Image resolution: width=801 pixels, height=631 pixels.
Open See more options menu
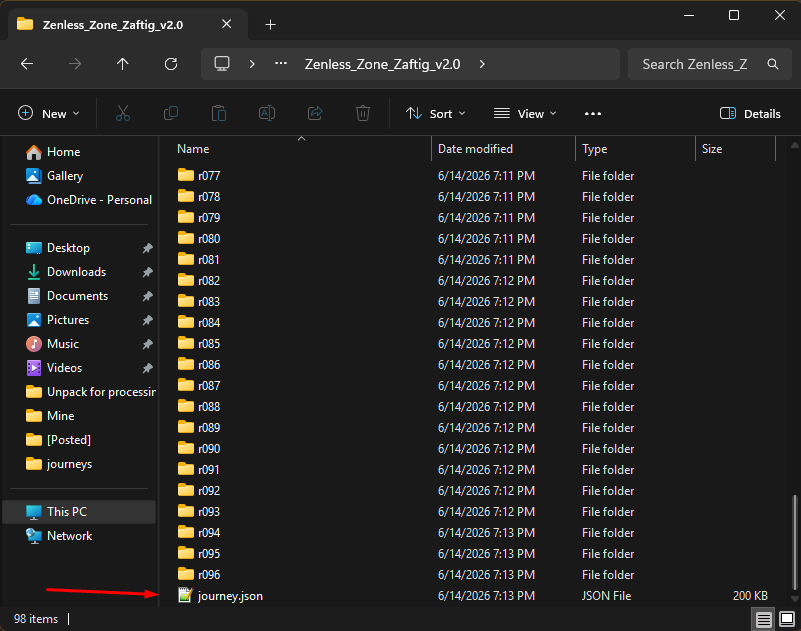point(593,113)
